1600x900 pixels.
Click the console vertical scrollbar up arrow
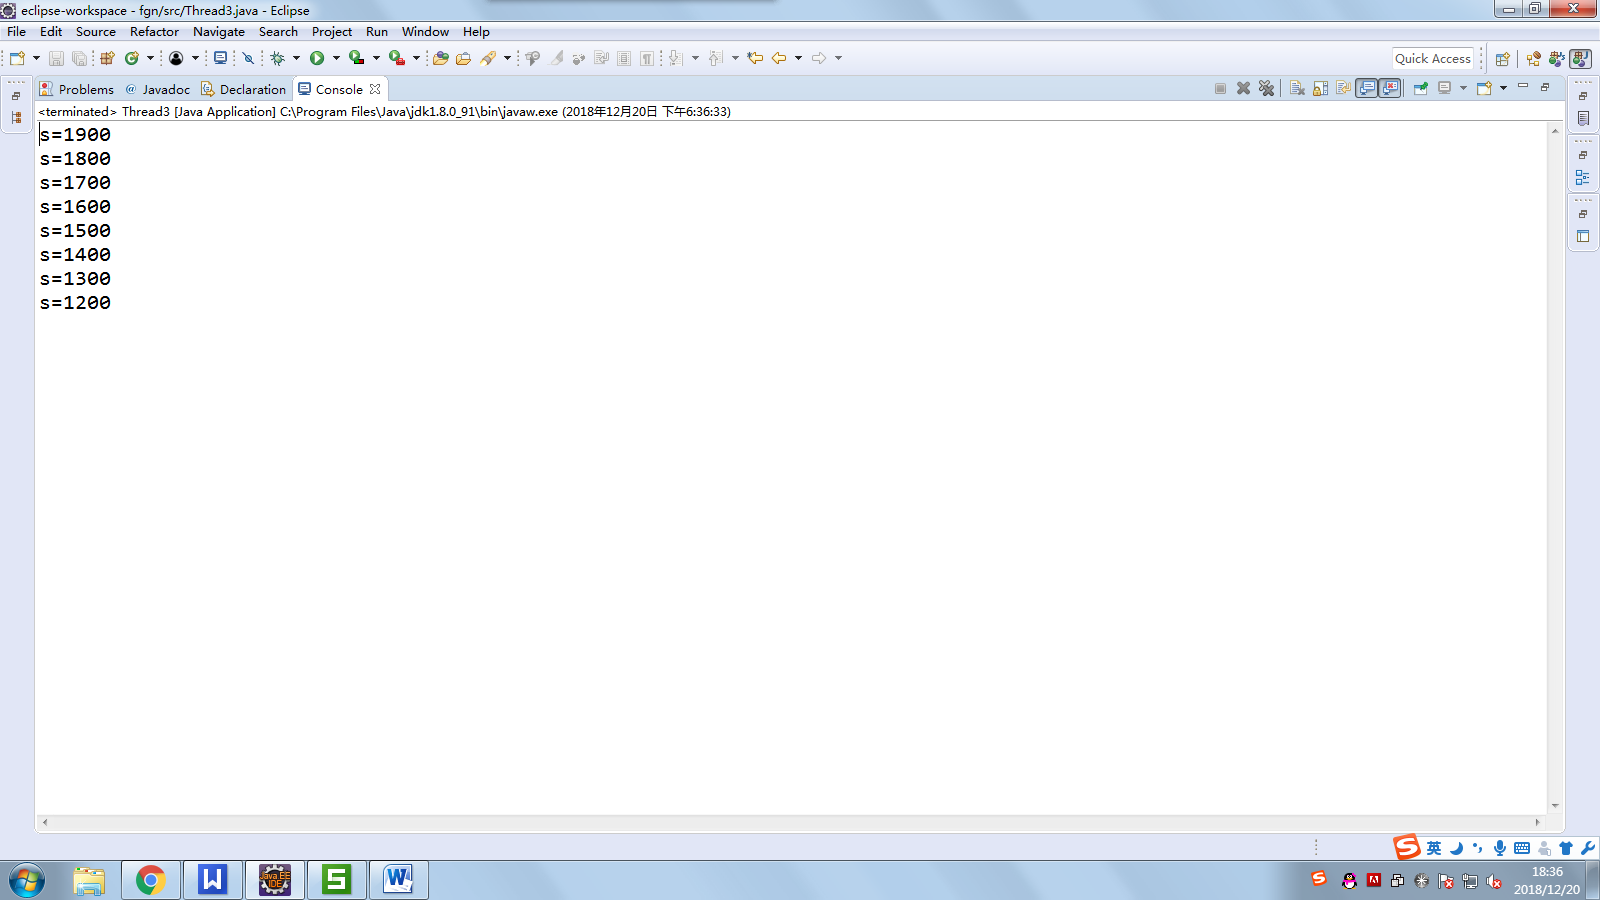1555,131
